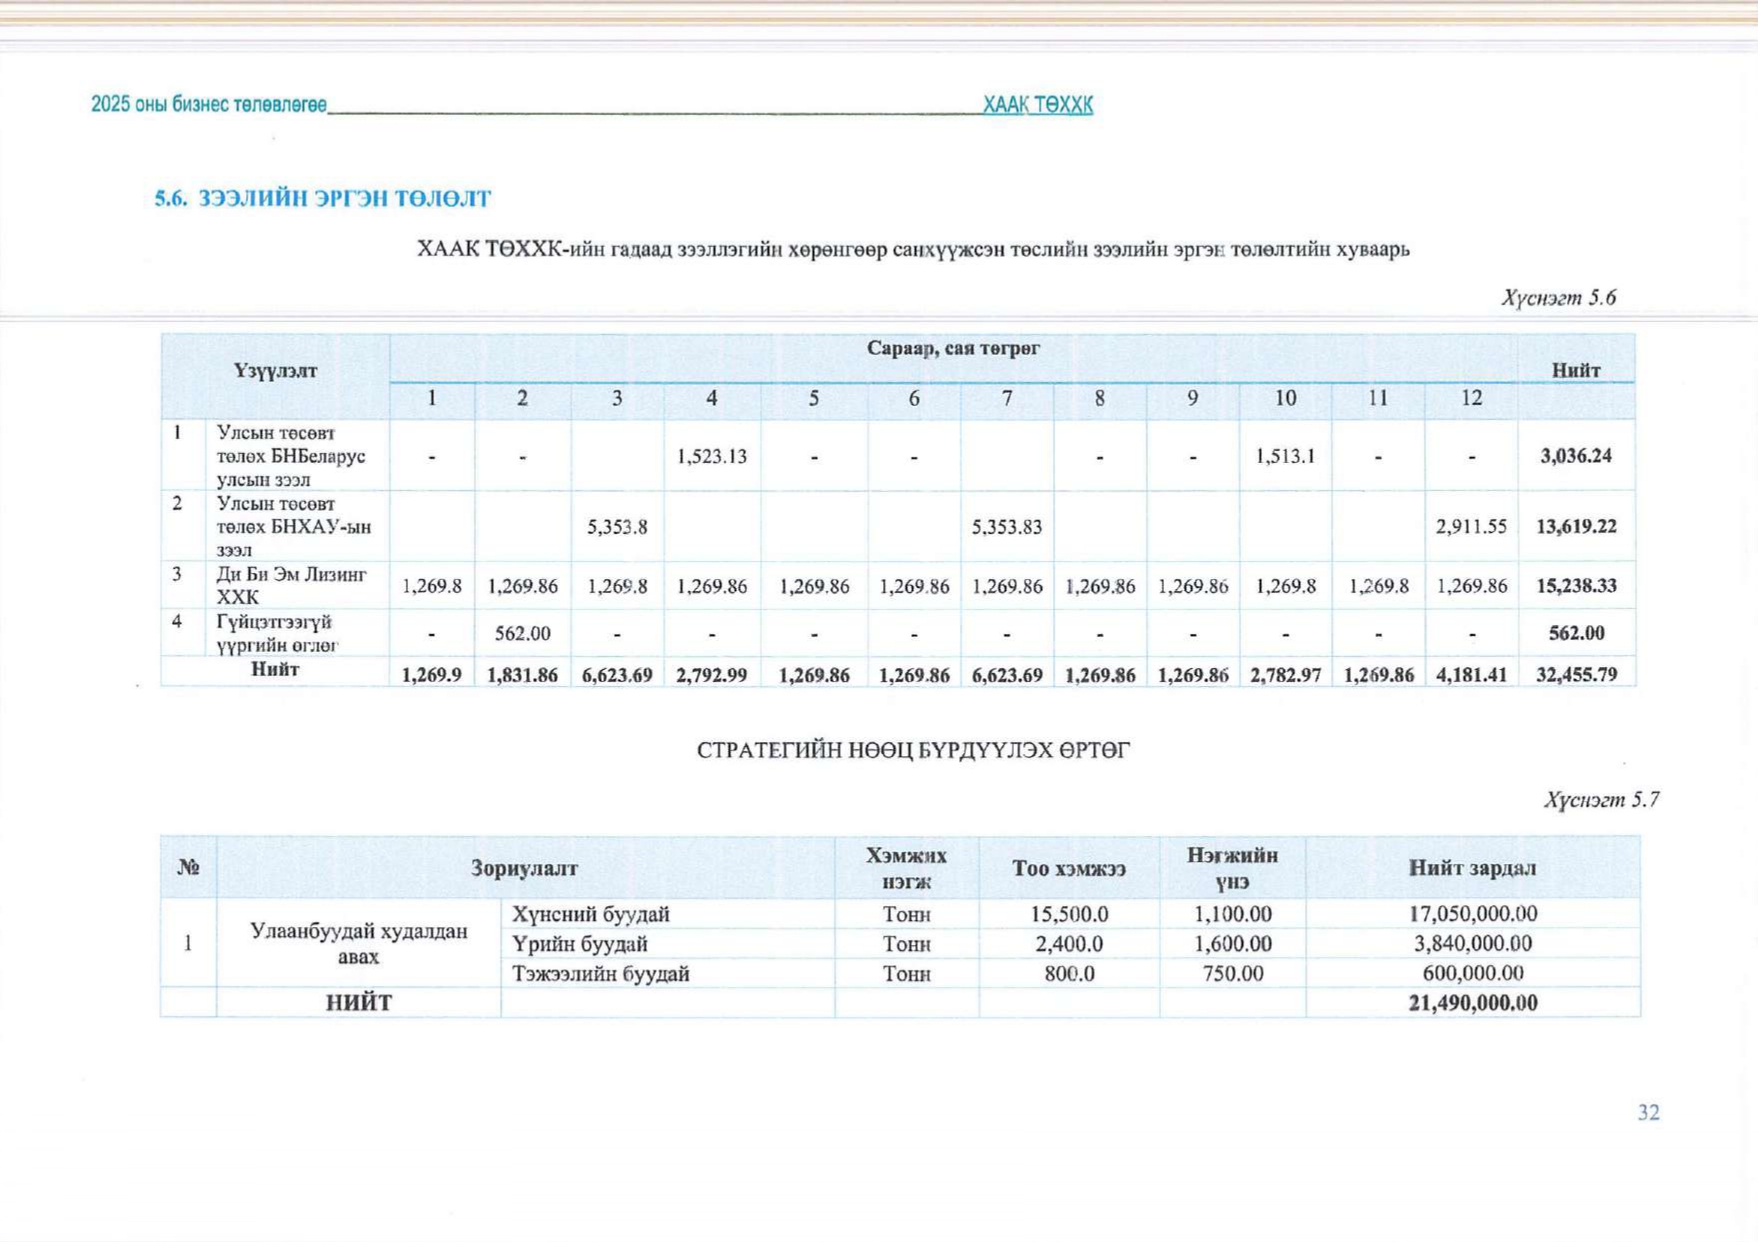Select the grand total 32,455.79 cell
1758x1242 pixels.
1576,675
